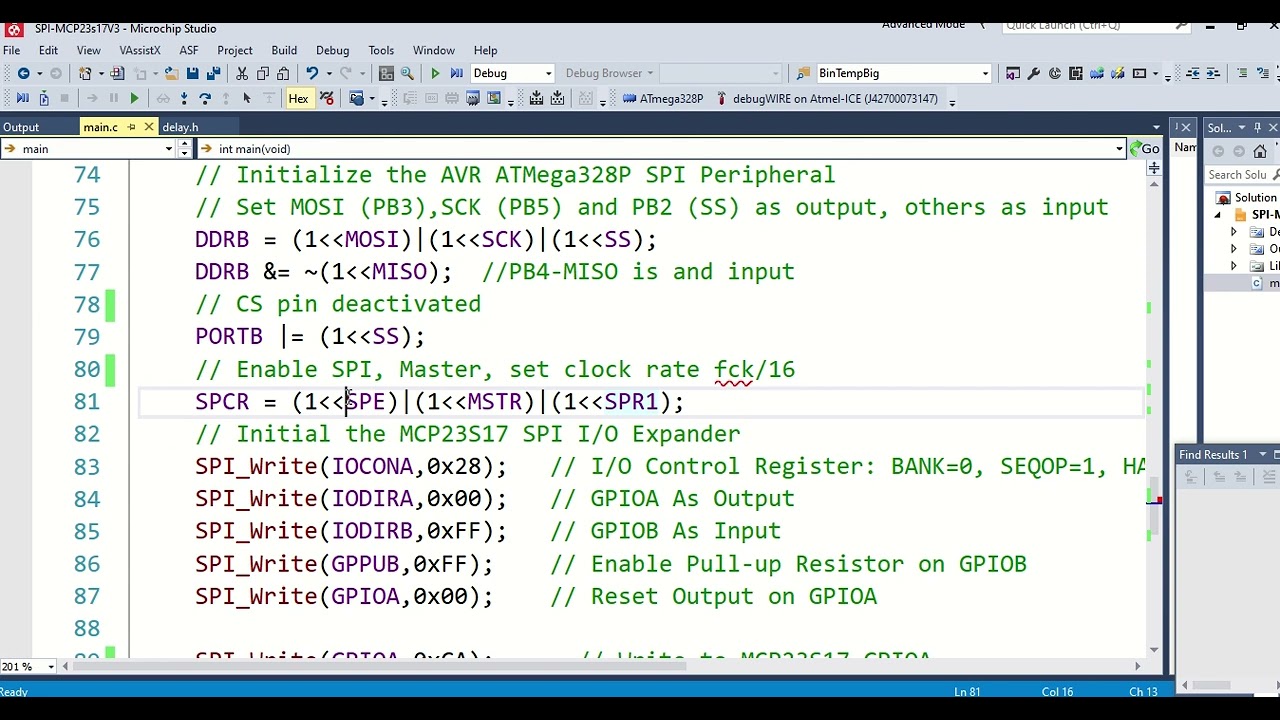Open the main scope dropdown
This screenshot has width=1280, height=720.
click(x=169, y=149)
